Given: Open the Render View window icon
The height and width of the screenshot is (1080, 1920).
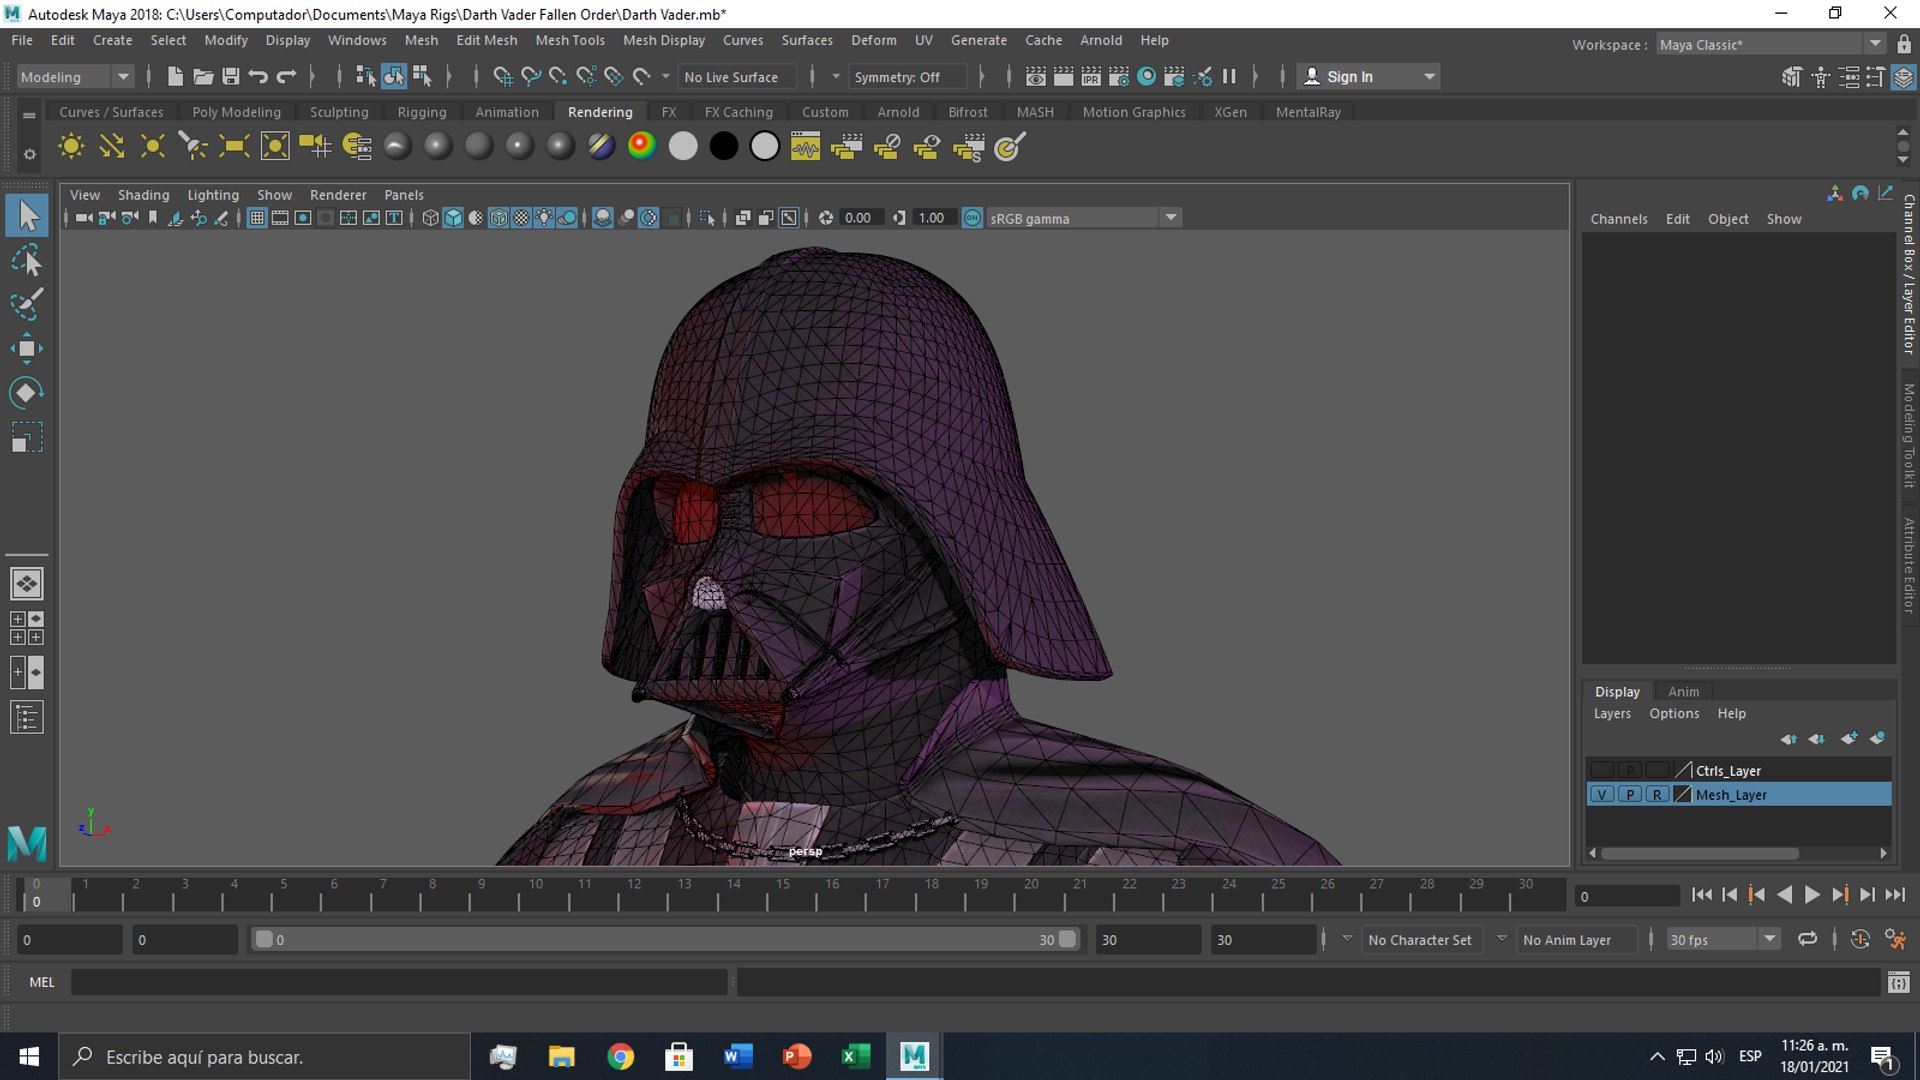Looking at the screenshot, I should click(1036, 76).
